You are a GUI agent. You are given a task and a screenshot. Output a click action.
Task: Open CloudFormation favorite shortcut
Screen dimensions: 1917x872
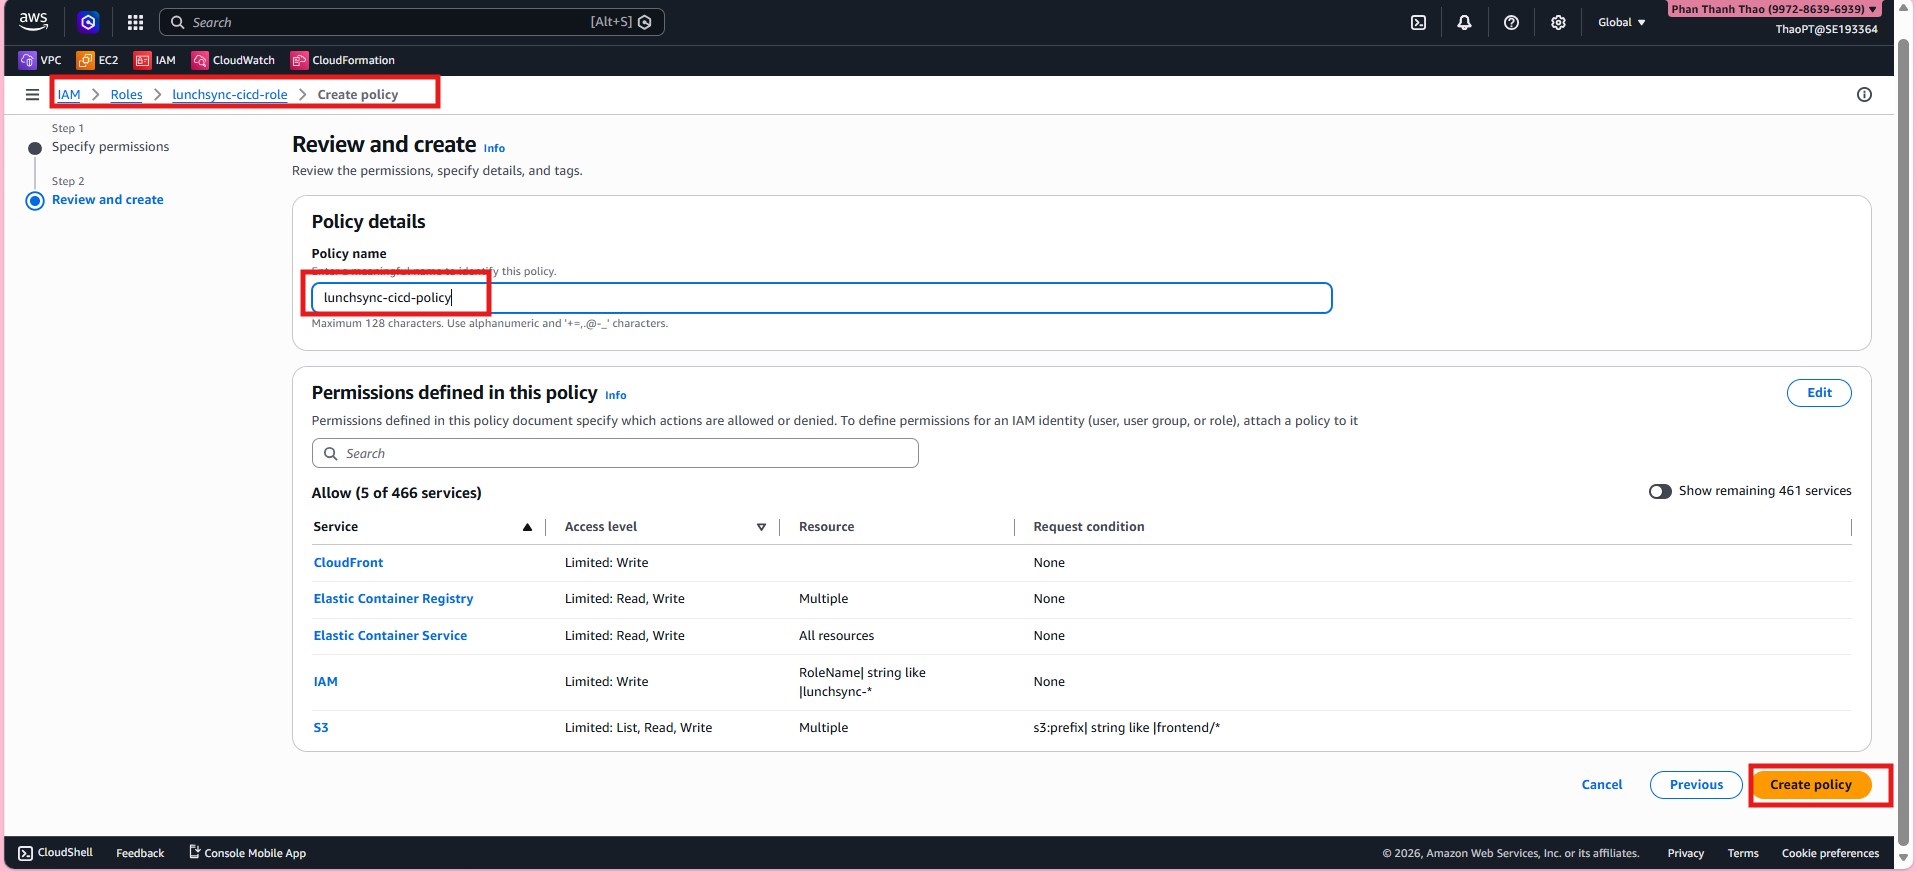click(343, 60)
